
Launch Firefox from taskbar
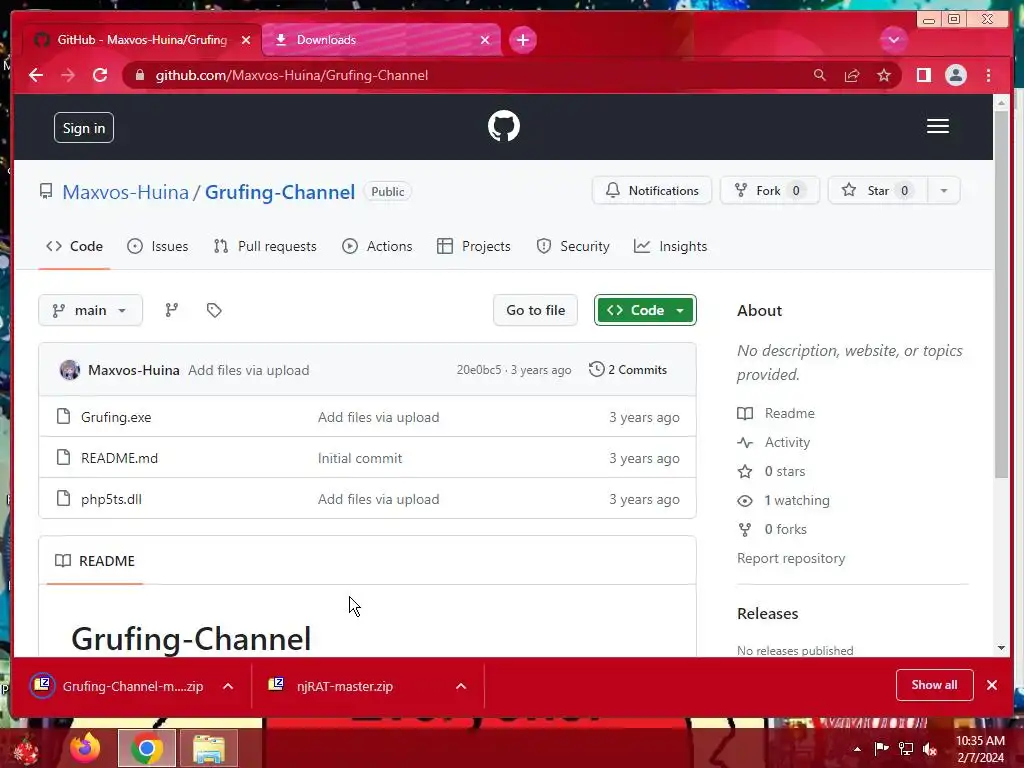[x=85, y=748]
